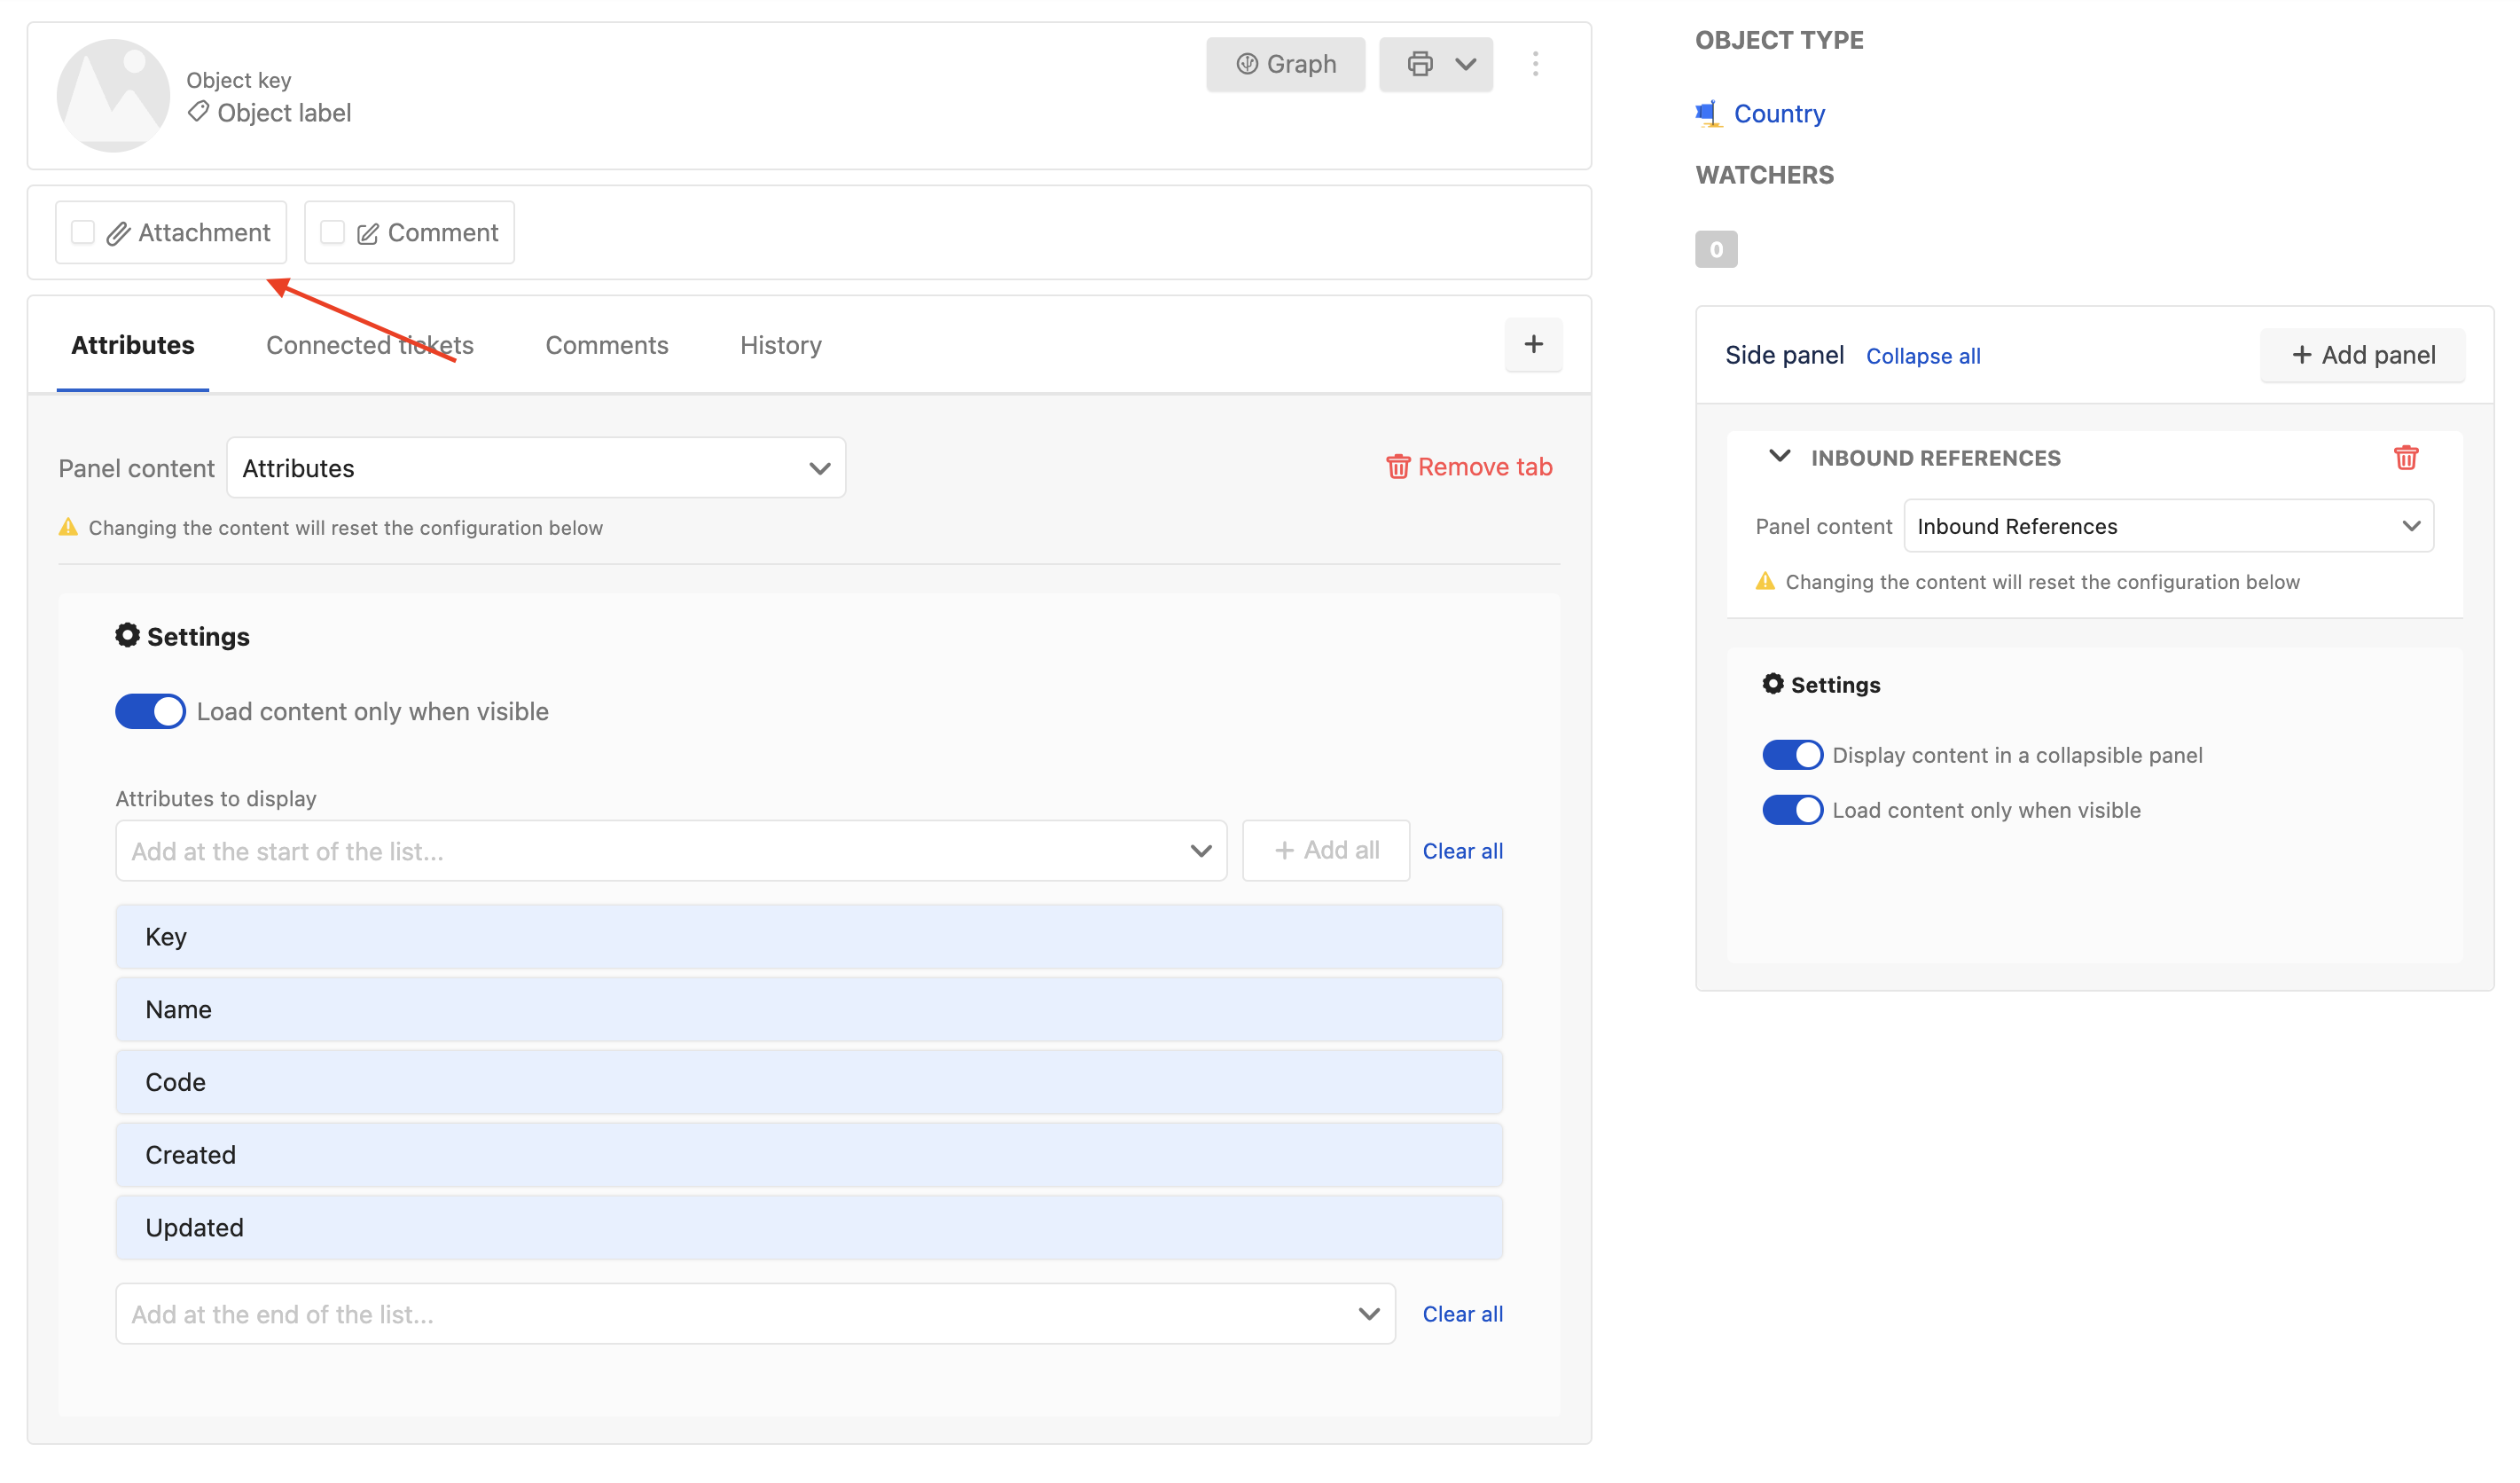Click the plus button to add new tab
2520x1483 pixels.
tap(1533, 344)
